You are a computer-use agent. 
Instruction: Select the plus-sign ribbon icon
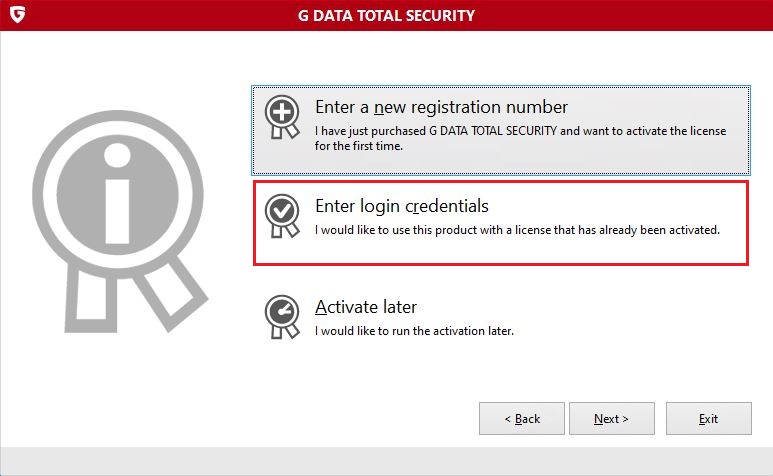[x=282, y=117]
